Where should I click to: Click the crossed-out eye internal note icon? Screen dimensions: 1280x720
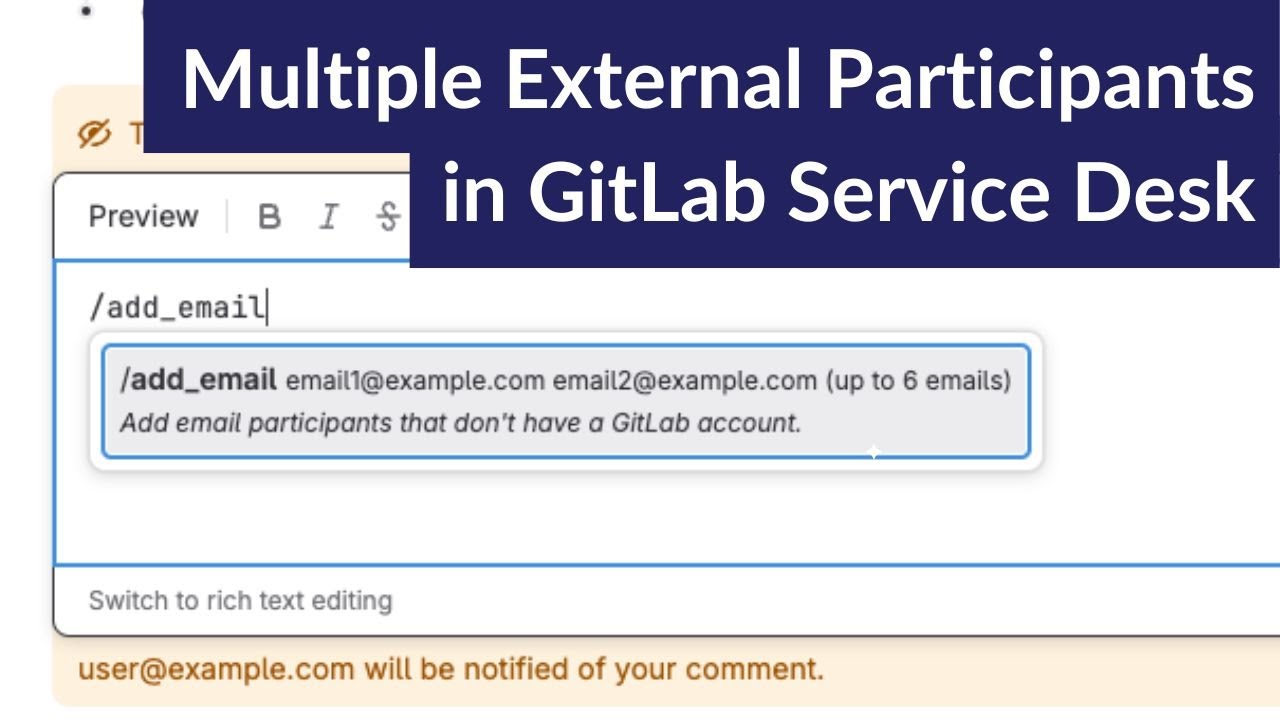pyautogui.click(x=94, y=134)
